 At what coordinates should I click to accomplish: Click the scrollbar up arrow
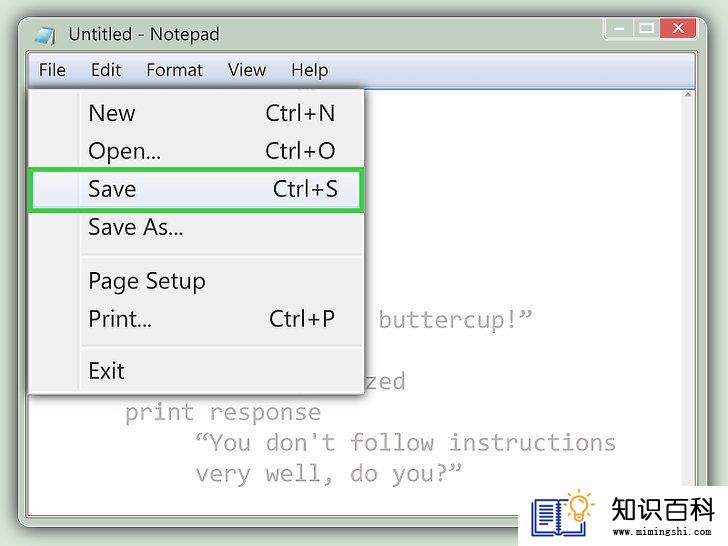coord(688,95)
